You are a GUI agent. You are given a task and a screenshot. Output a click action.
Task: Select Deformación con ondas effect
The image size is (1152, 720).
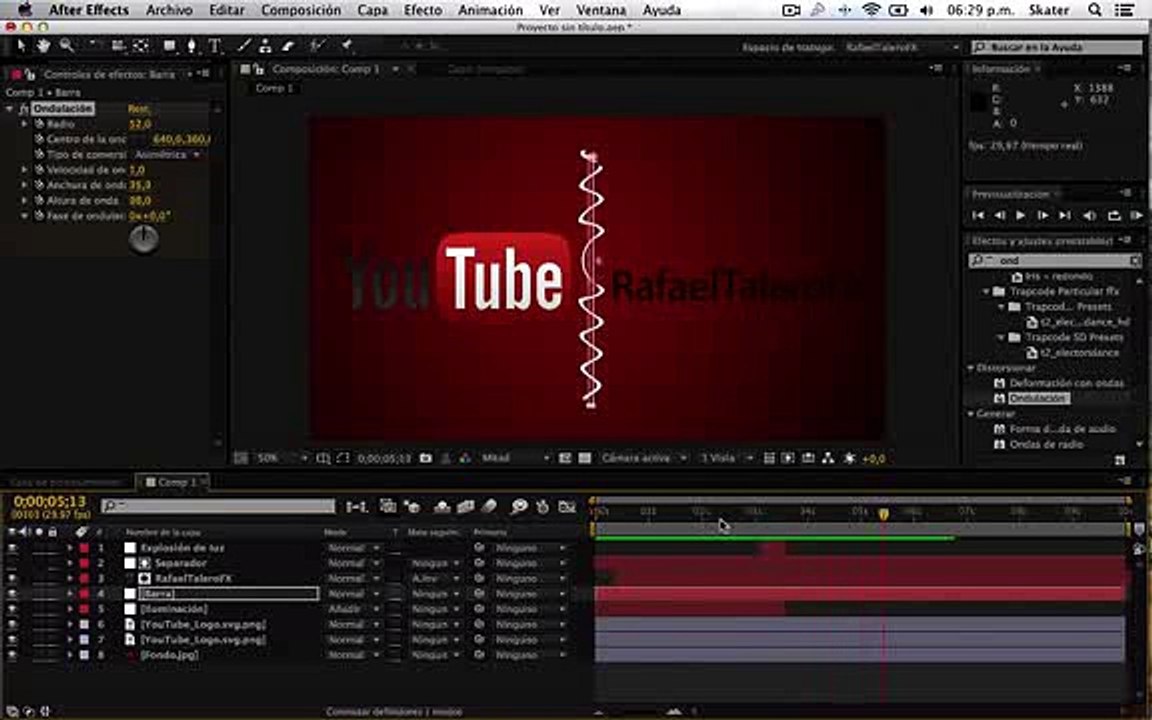point(1066,383)
